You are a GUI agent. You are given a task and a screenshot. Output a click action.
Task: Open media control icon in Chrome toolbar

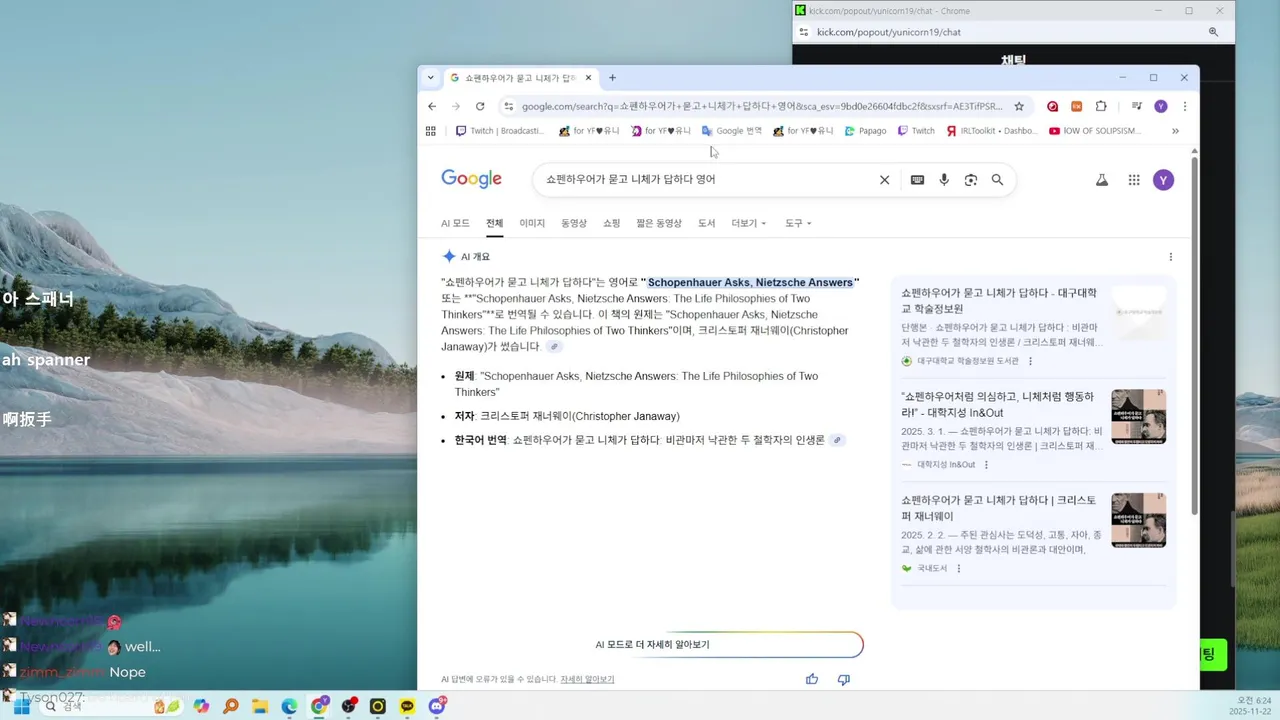point(1137,106)
